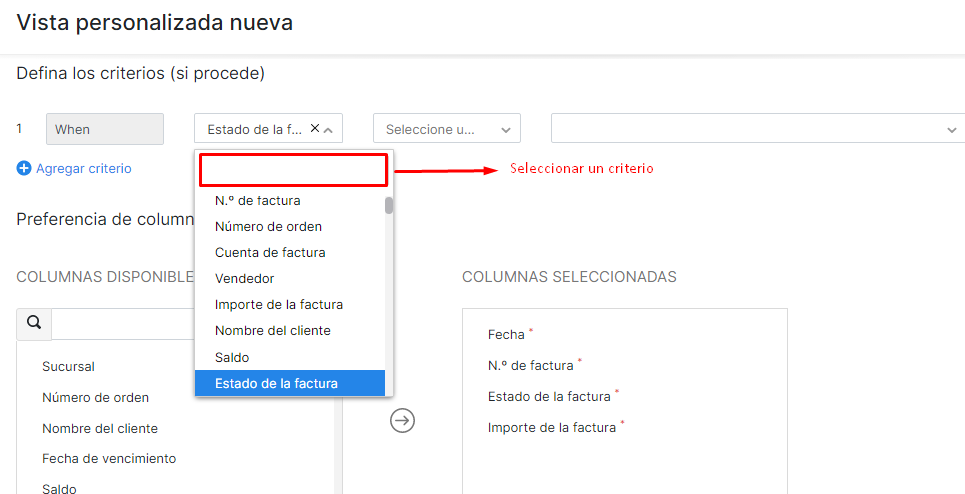Image resolution: width=965 pixels, height=494 pixels.
Task: Pick Saldo from the dropdown options
Action: pyautogui.click(x=232, y=357)
